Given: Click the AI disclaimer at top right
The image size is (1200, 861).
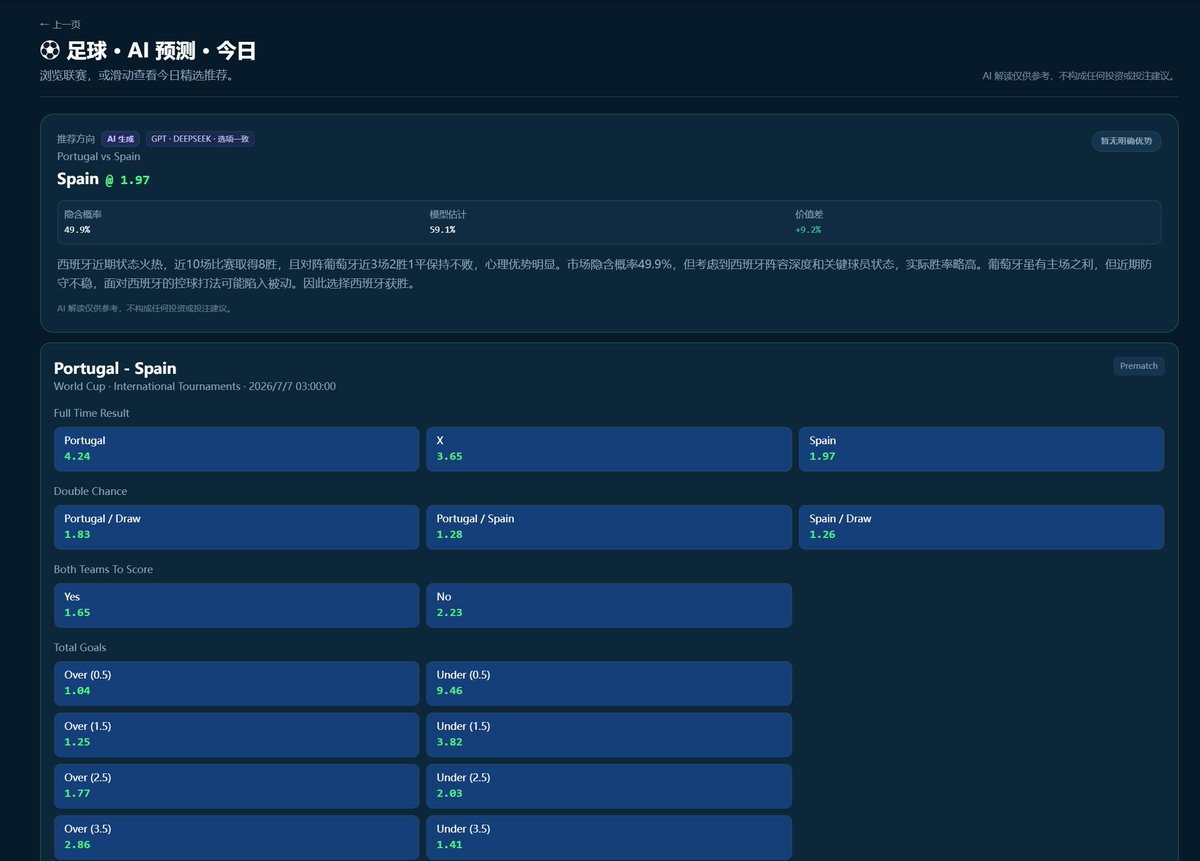Looking at the screenshot, I should 1078,76.
